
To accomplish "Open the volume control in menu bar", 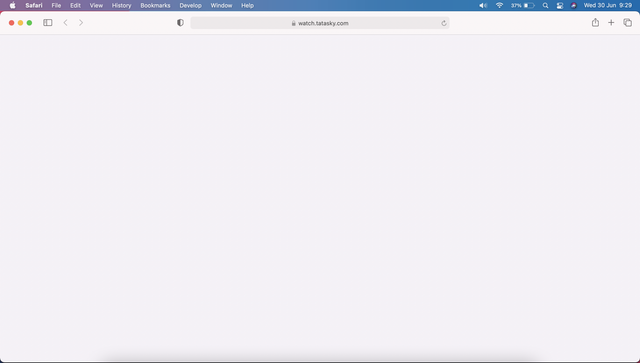I will (x=483, y=5).
